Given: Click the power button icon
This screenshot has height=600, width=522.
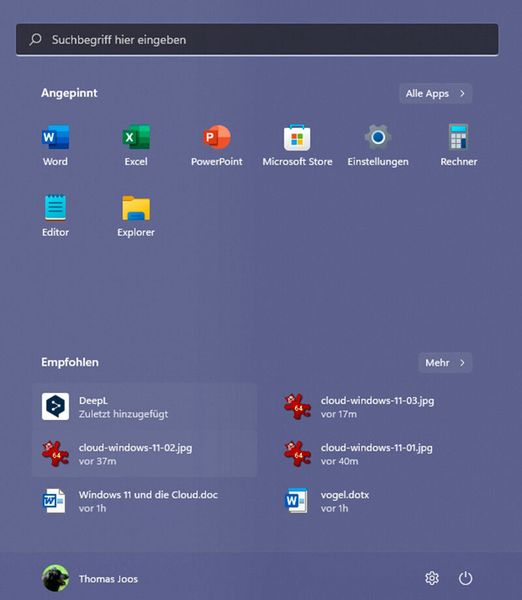Looking at the screenshot, I should click(x=465, y=578).
